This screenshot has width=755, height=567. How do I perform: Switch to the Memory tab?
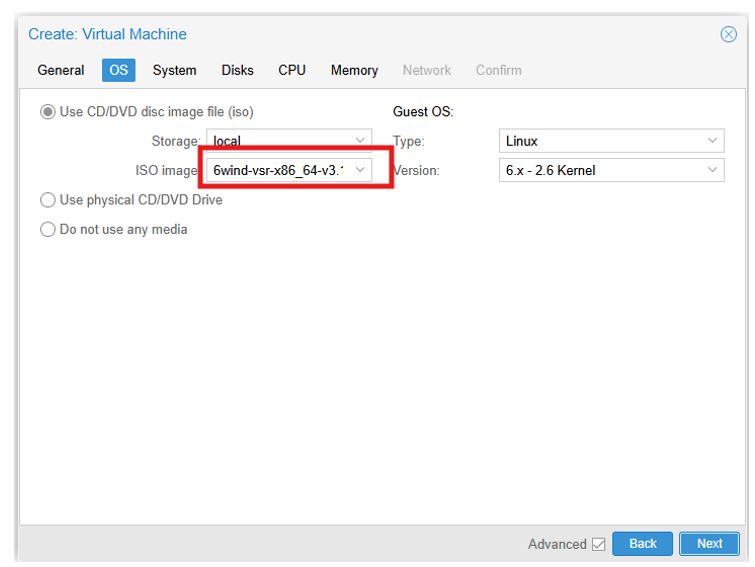coord(354,70)
